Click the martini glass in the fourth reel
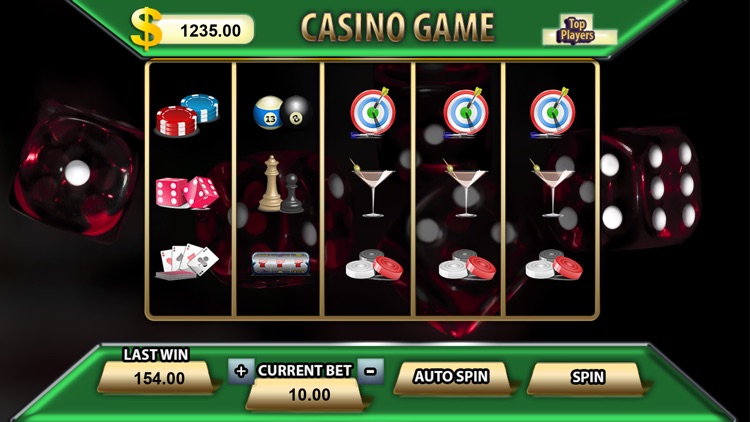 465,188
